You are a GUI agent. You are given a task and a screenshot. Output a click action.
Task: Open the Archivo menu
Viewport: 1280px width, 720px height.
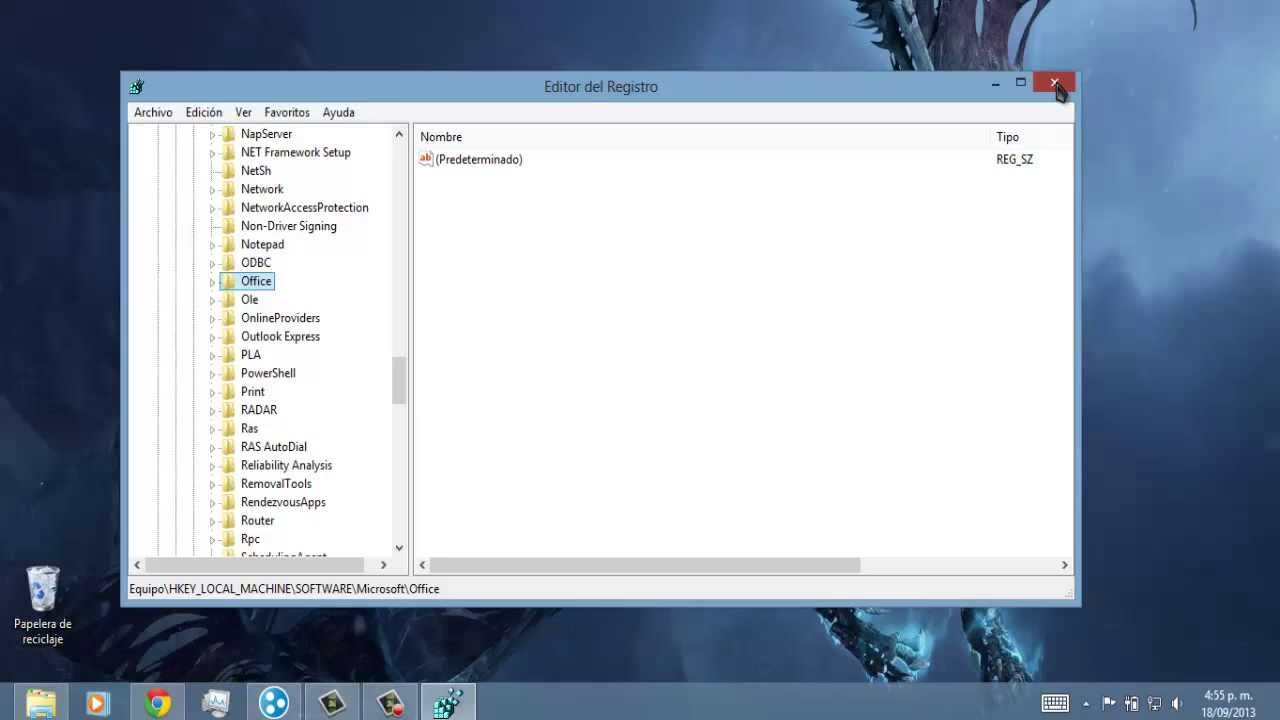[x=153, y=113]
